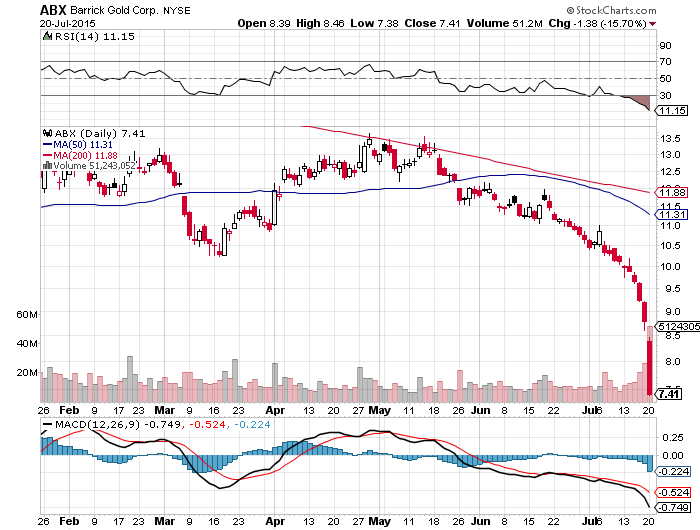Click the 20M volume axis label
Image resolution: width=700 pixels, height=530 pixels.
(x=27, y=372)
